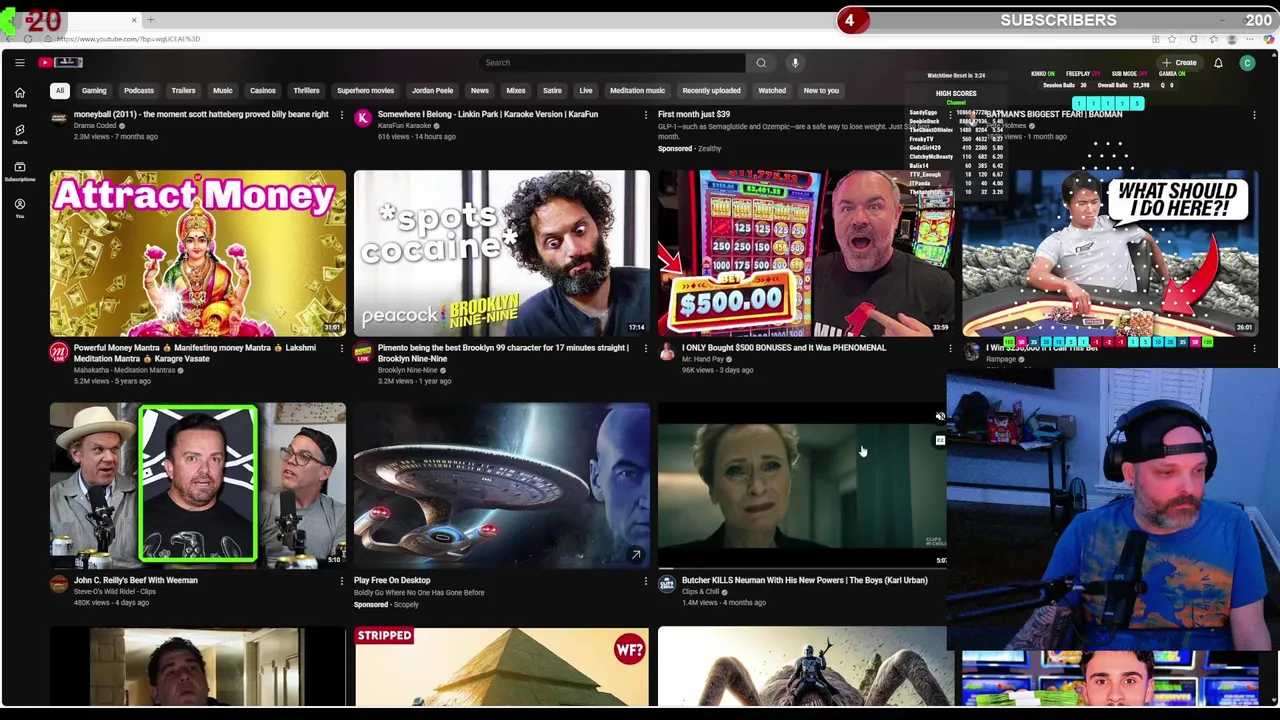Click Clips & Chill channel avatar
This screenshot has height=720, width=1280.
(667, 585)
